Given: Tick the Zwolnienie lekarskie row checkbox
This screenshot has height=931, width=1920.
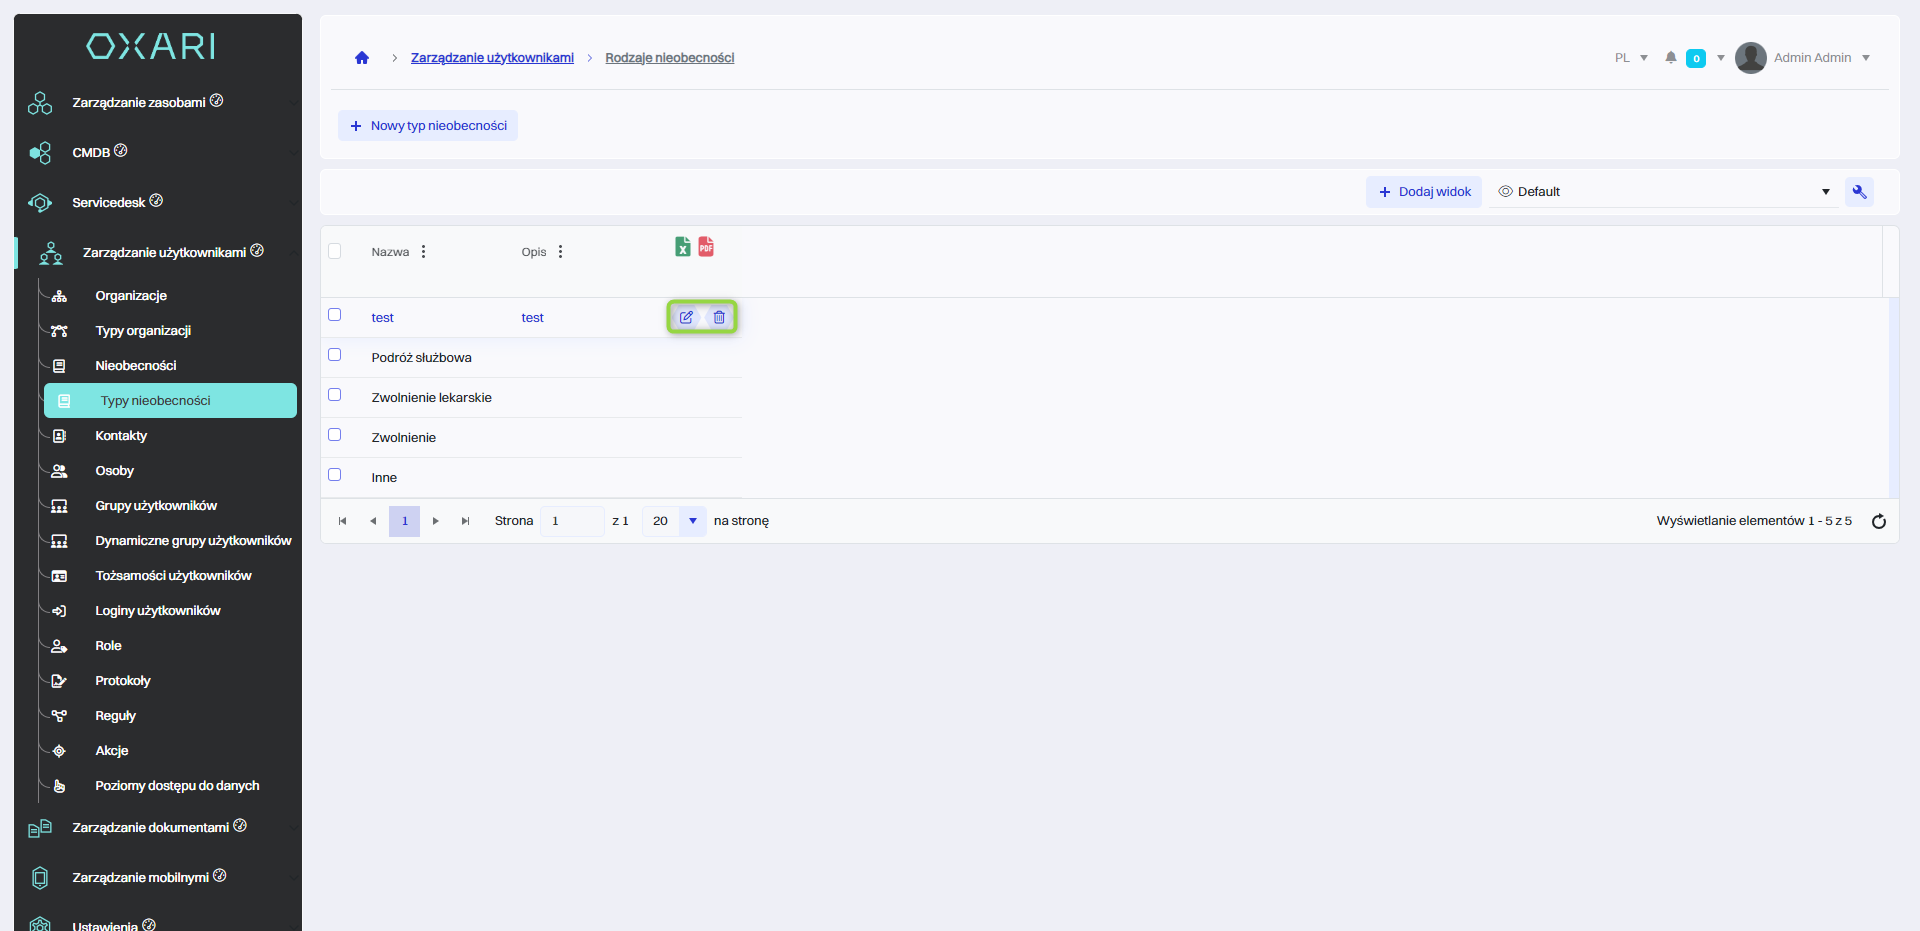Looking at the screenshot, I should pyautogui.click(x=335, y=395).
